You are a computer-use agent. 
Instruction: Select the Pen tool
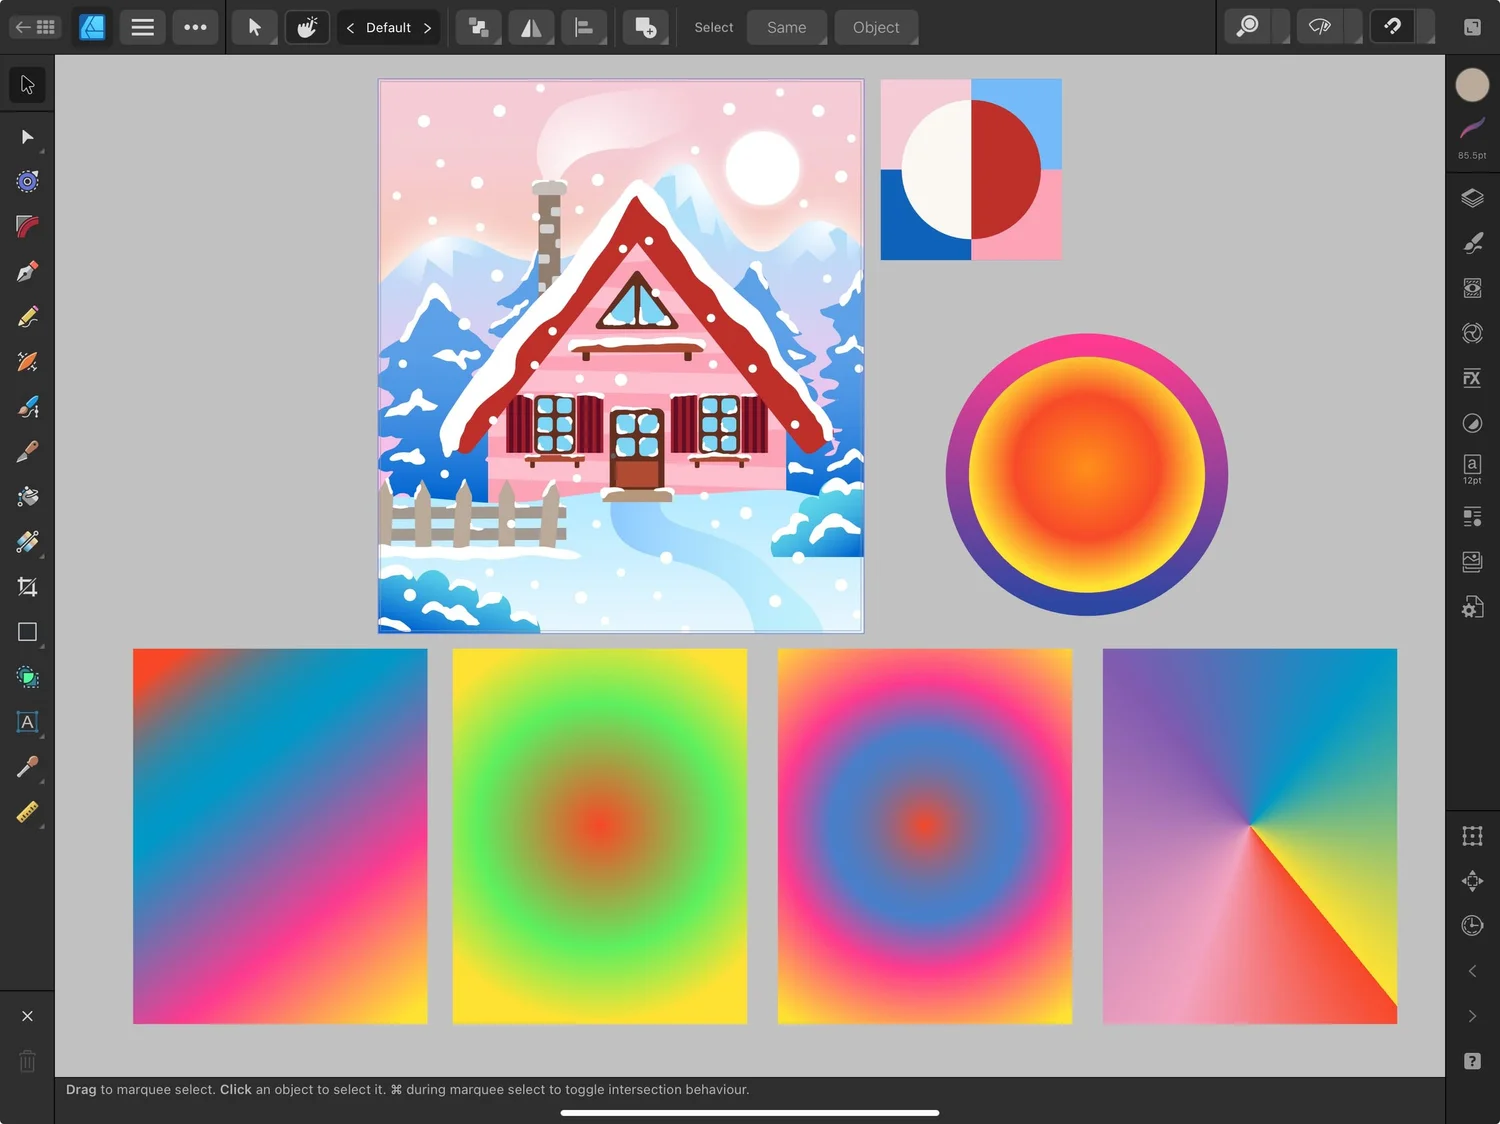[x=27, y=271]
